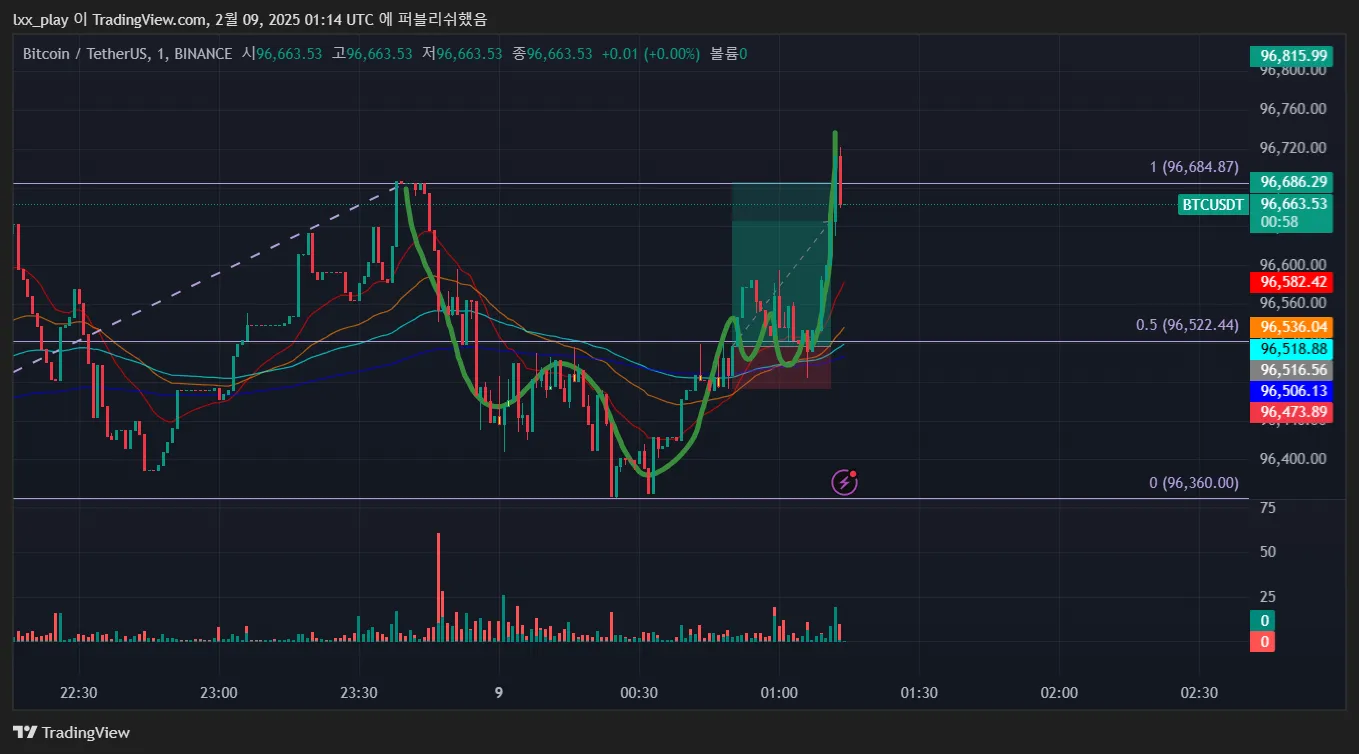1359x754 pixels.
Task: Click the volume axis 50 tick
Action: tap(1267, 552)
